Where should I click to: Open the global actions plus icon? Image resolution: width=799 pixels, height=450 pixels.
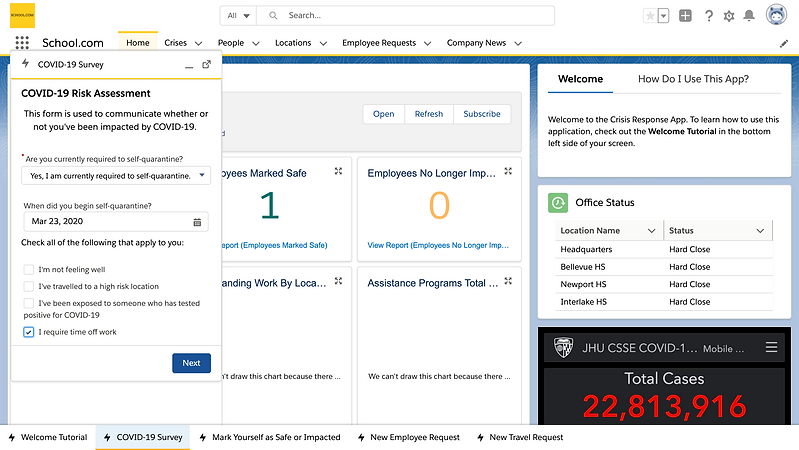(685, 16)
